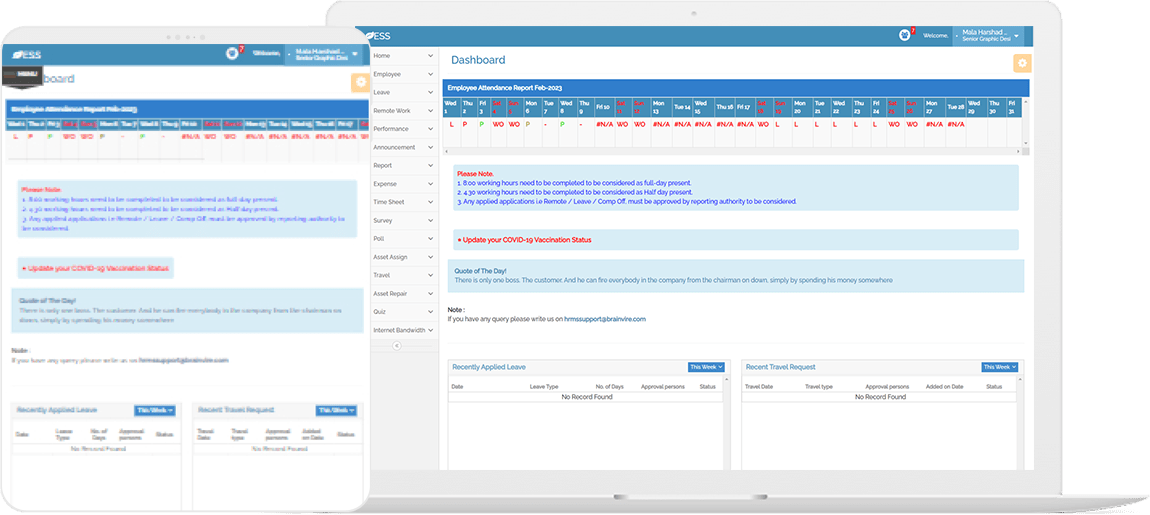Tap the MENU badge on tablet
The width and height of the screenshot is (1150, 515).
27,74
